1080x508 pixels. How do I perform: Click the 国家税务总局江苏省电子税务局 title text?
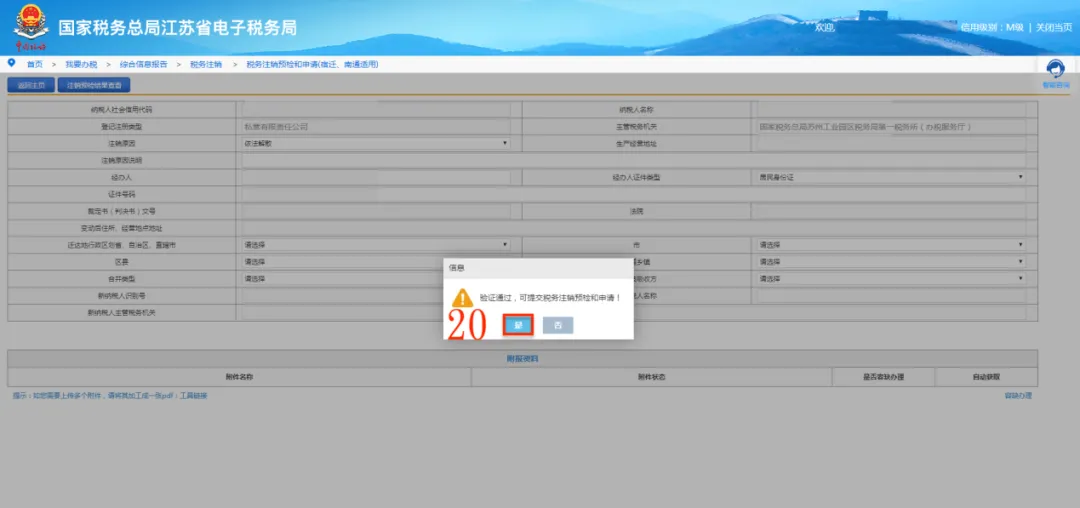178,28
